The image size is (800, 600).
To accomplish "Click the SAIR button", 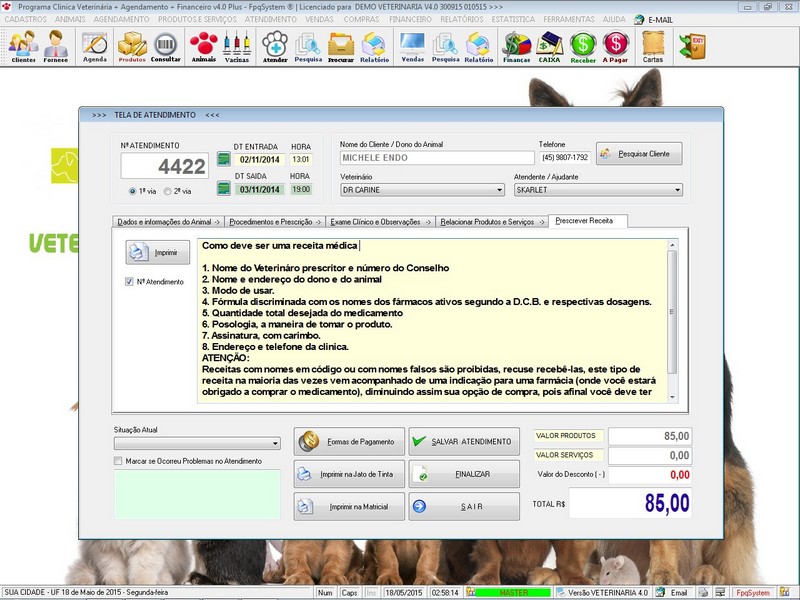I will tap(464, 506).
